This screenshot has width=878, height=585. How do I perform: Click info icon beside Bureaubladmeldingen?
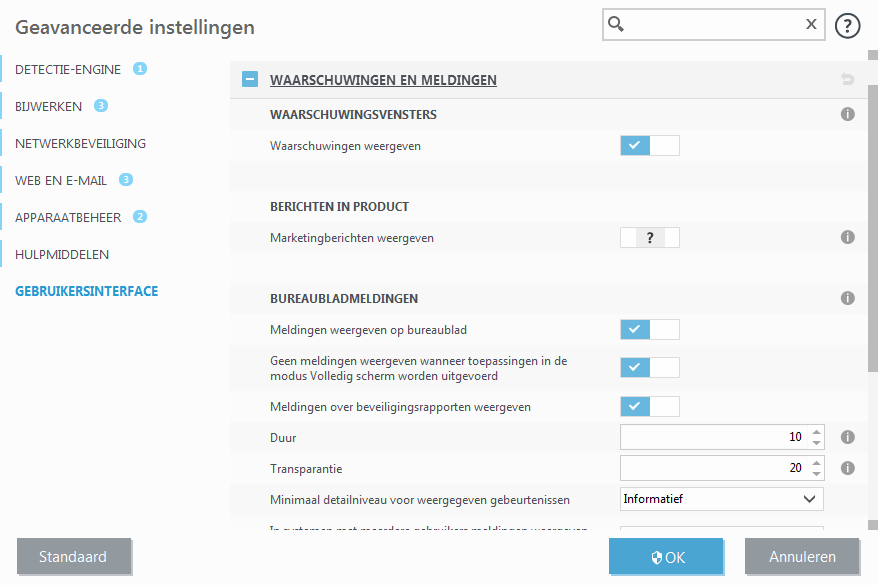847,297
